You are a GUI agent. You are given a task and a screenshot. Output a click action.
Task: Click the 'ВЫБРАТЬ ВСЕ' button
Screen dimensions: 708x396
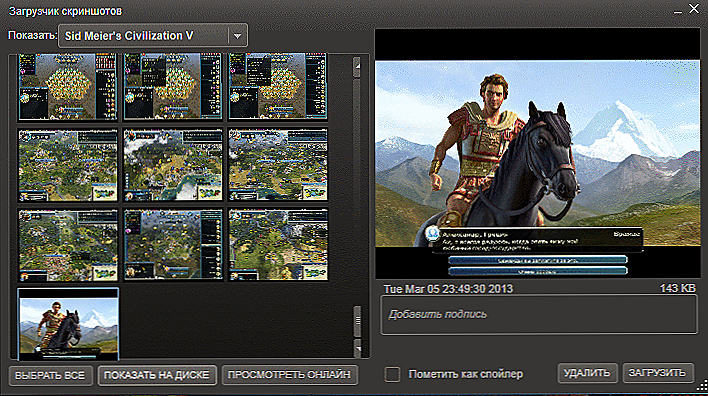coord(50,375)
